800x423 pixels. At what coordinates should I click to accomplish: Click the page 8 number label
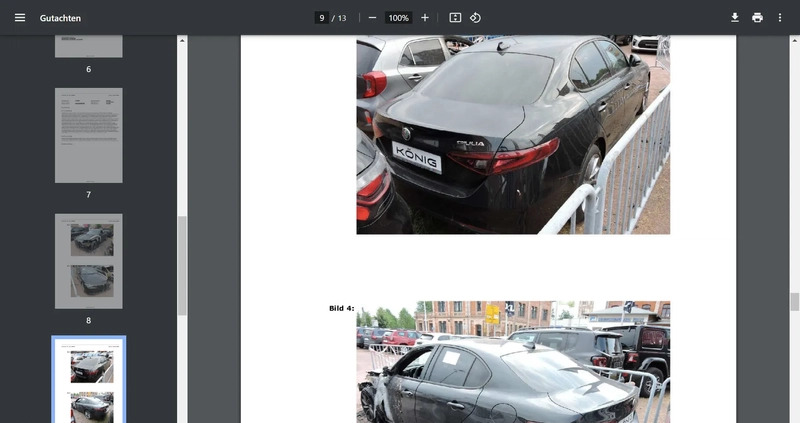(x=89, y=320)
